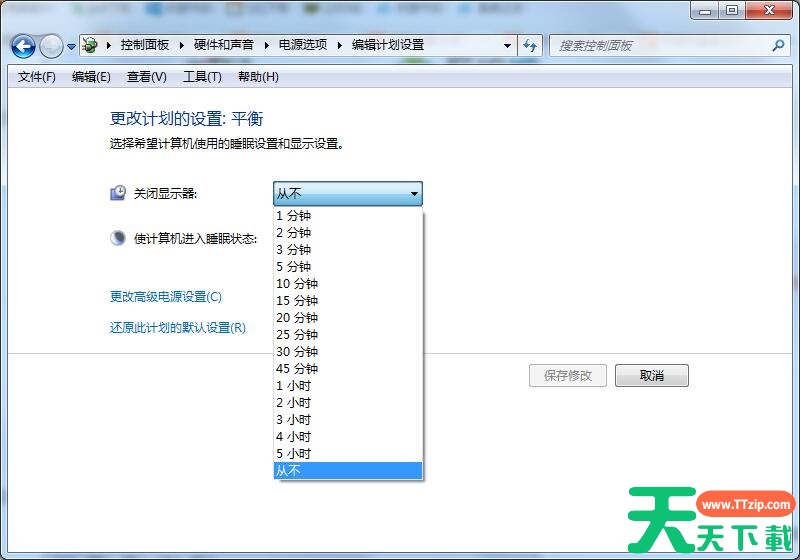Viewport: 800px width, 560px height.
Task: Select 1 分钟 in the list
Action: [x=348, y=216]
